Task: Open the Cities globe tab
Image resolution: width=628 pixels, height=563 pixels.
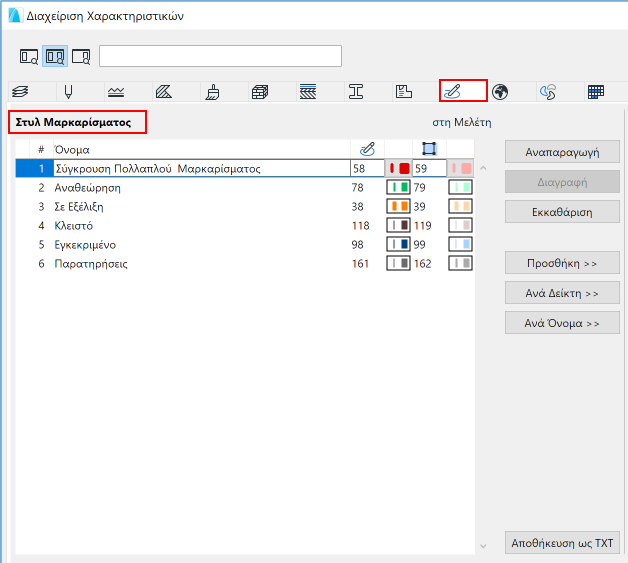Action: point(500,92)
